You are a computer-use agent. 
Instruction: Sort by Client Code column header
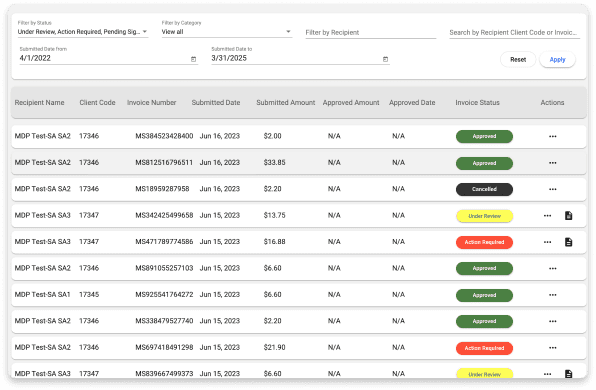tap(97, 103)
